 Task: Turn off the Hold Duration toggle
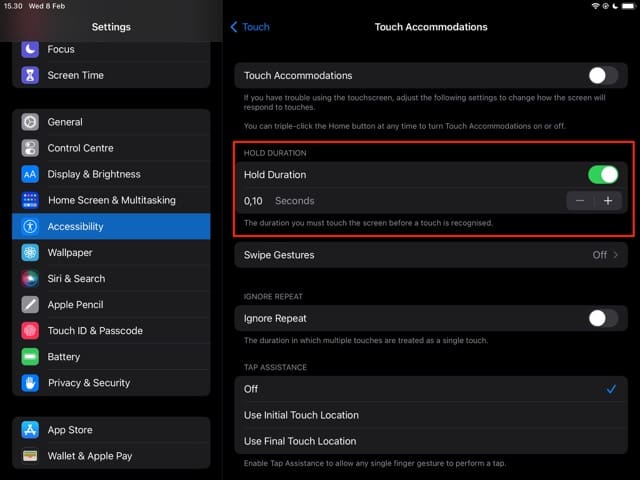(x=602, y=175)
